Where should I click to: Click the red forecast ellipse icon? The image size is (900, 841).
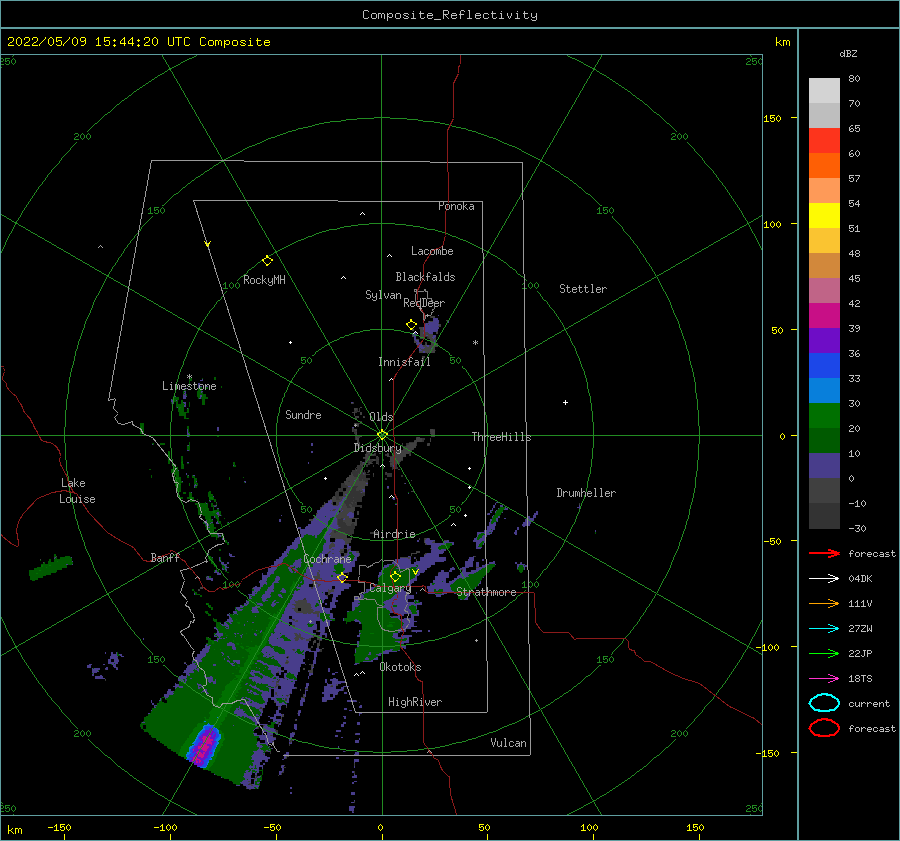(x=824, y=728)
